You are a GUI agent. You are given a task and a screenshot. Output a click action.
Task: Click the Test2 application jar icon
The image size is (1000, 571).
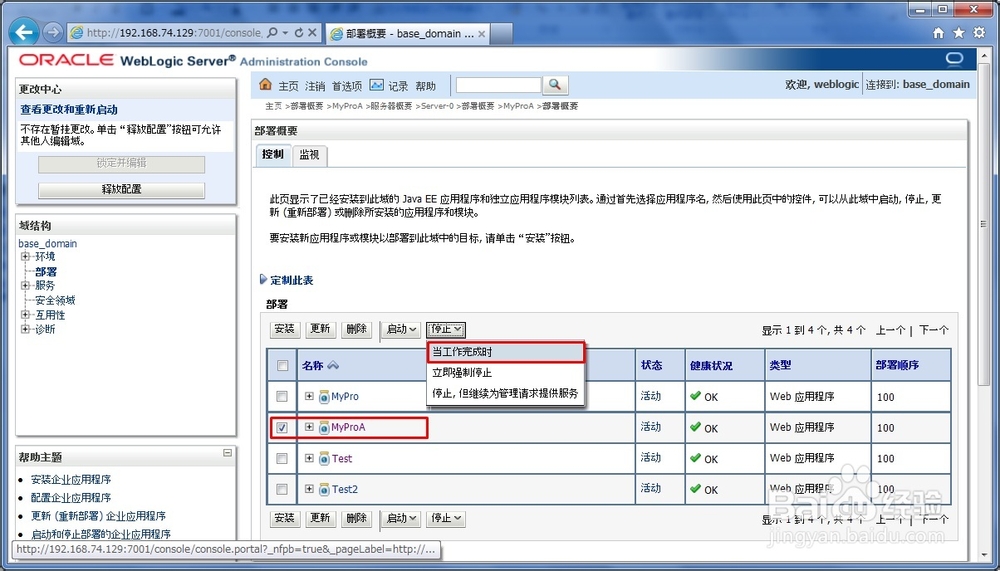point(325,489)
